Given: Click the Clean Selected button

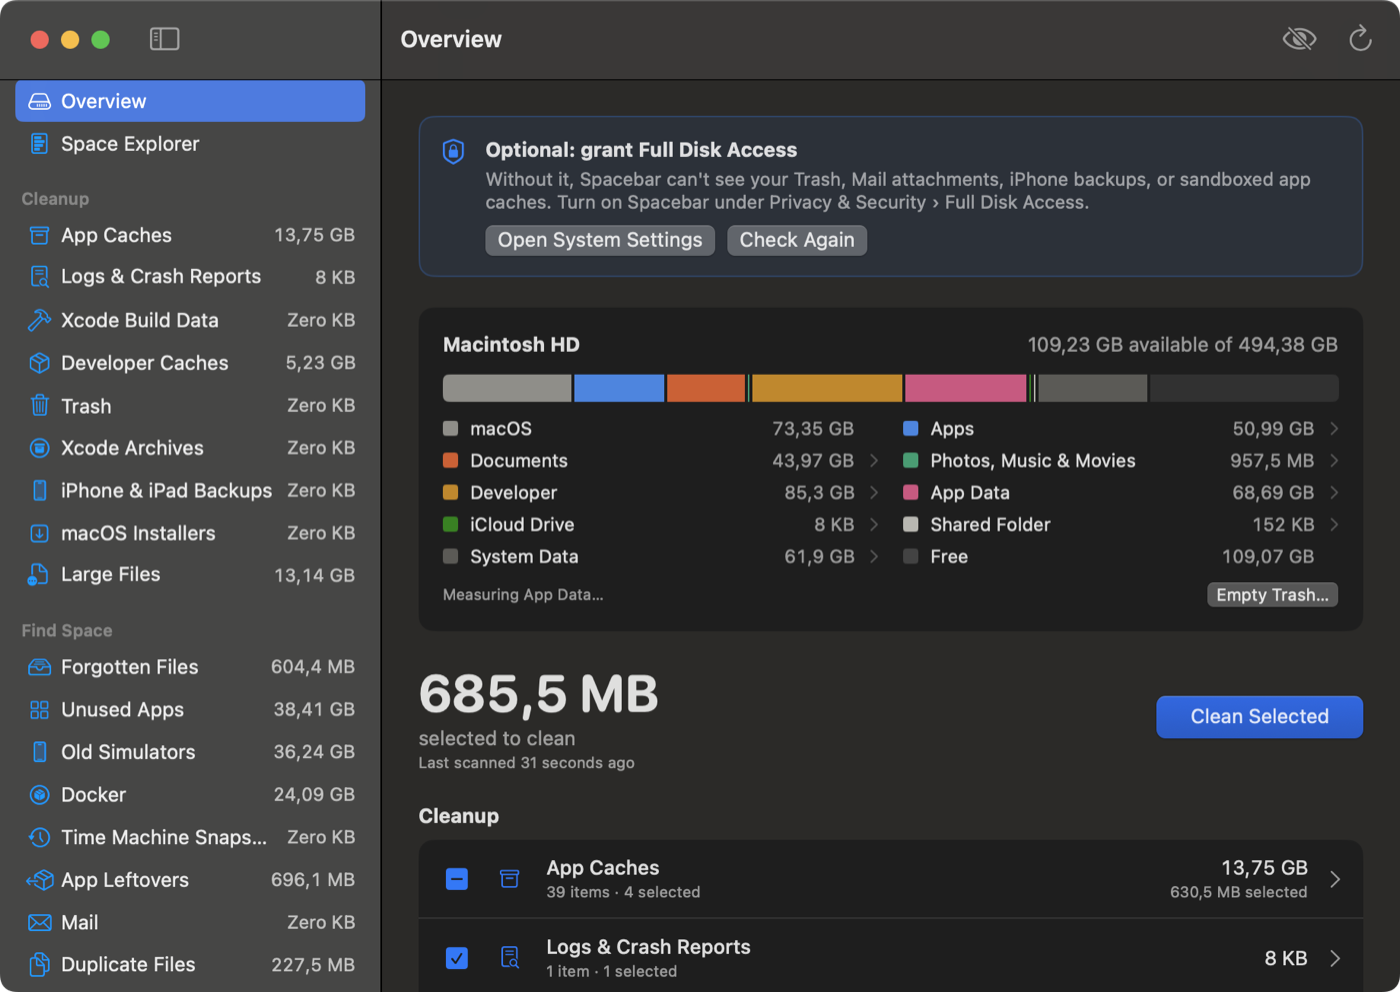Looking at the screenshot, I should click(x=1259, y=717).
